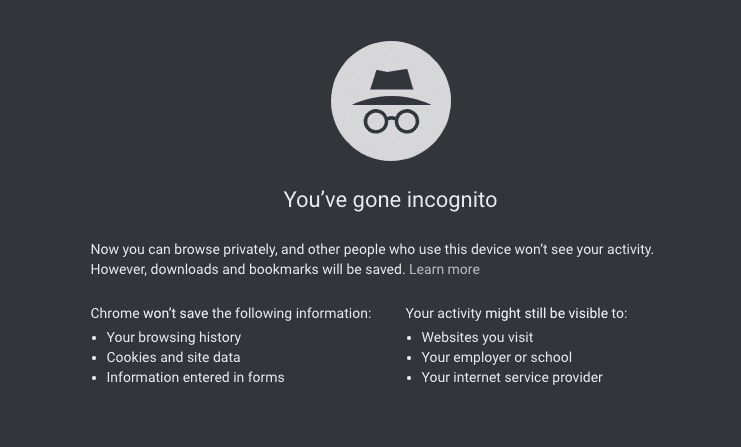The width and height of the screenshot is (741, 447).
Task: Select "Information entered in forms" list item
Action: click(x=195, y=377)
